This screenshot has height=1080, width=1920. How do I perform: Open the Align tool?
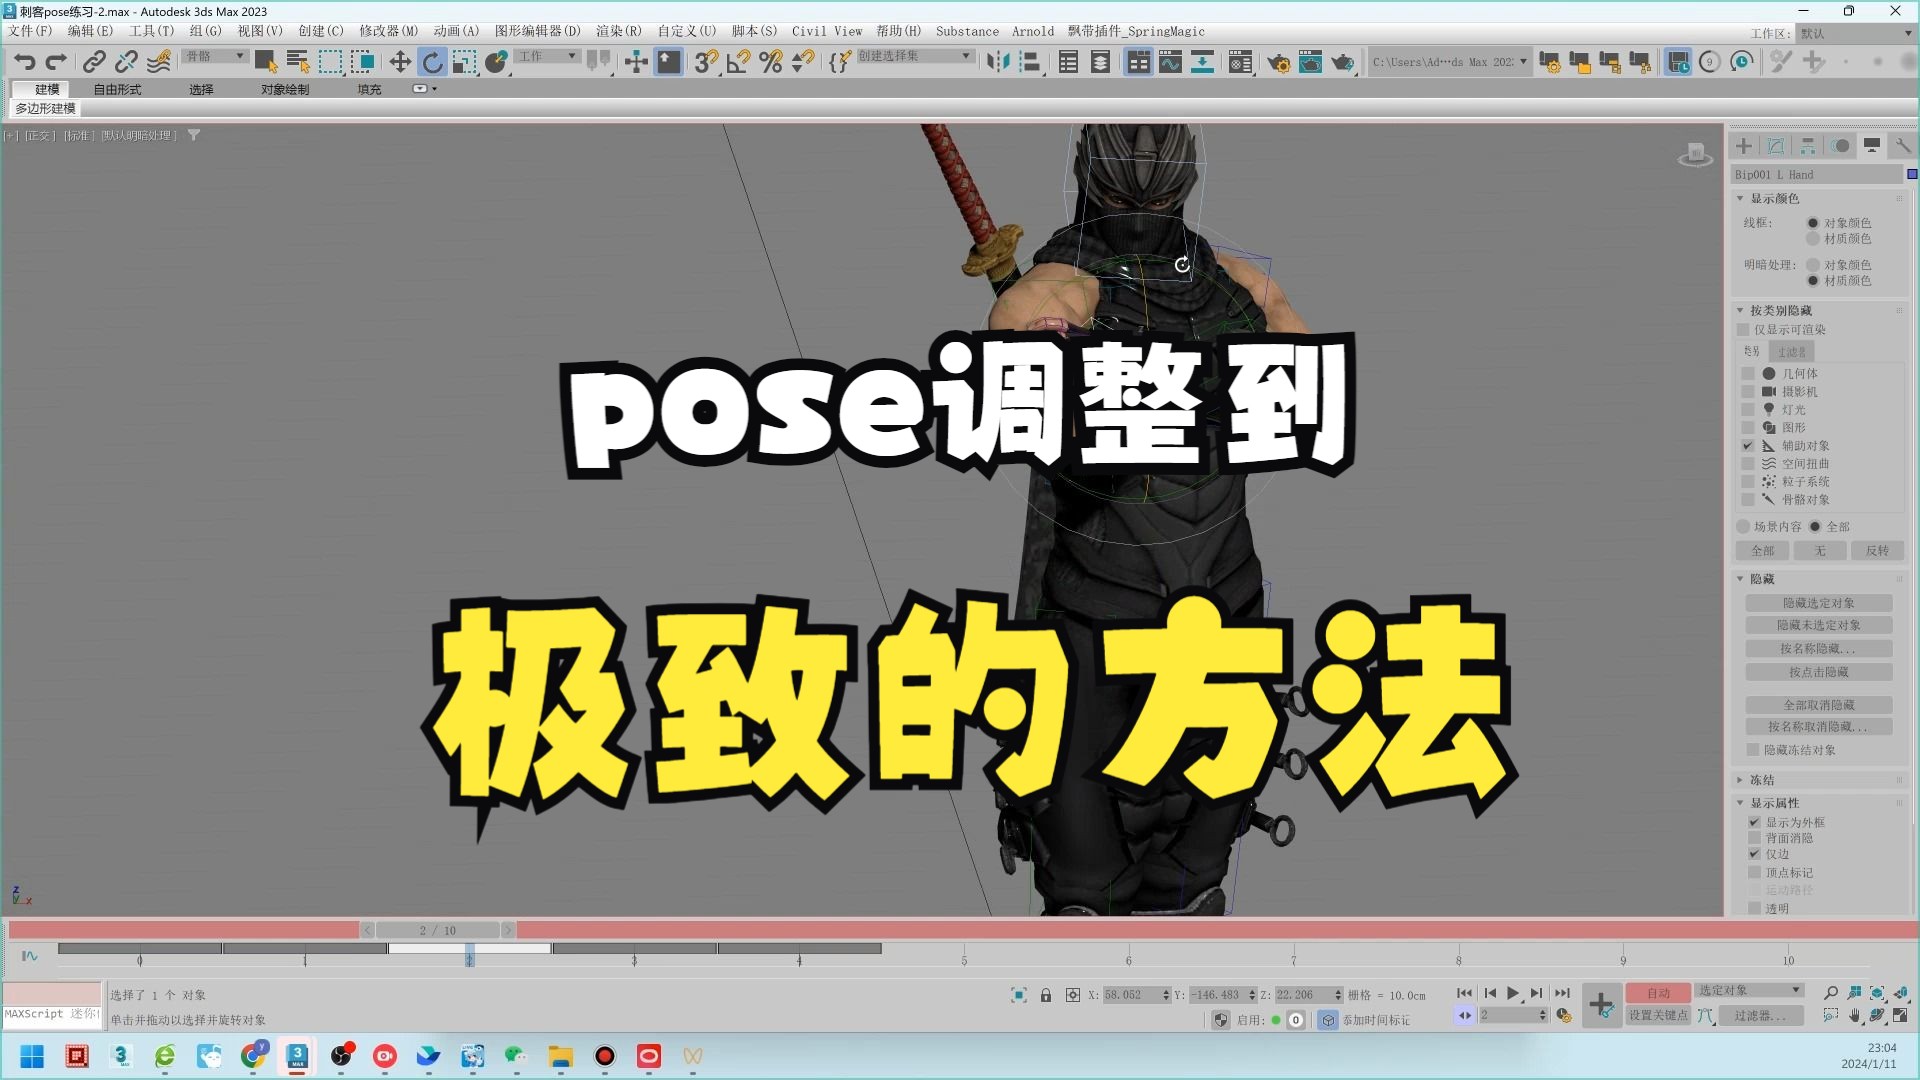[x=1030, y=62]
